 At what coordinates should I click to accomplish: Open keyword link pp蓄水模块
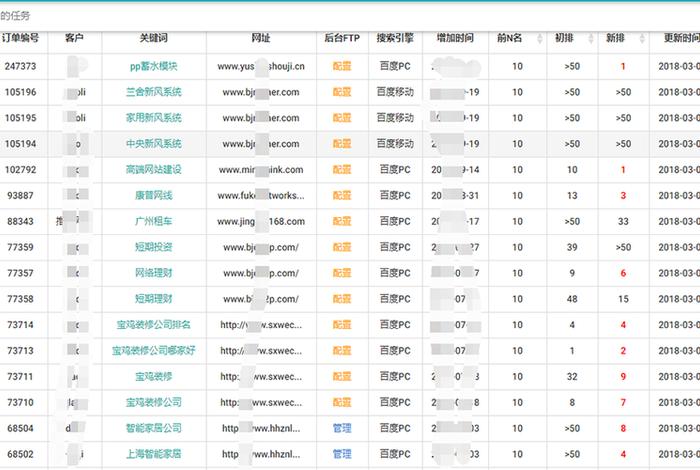pyautogui.click(x=154, y=66)
